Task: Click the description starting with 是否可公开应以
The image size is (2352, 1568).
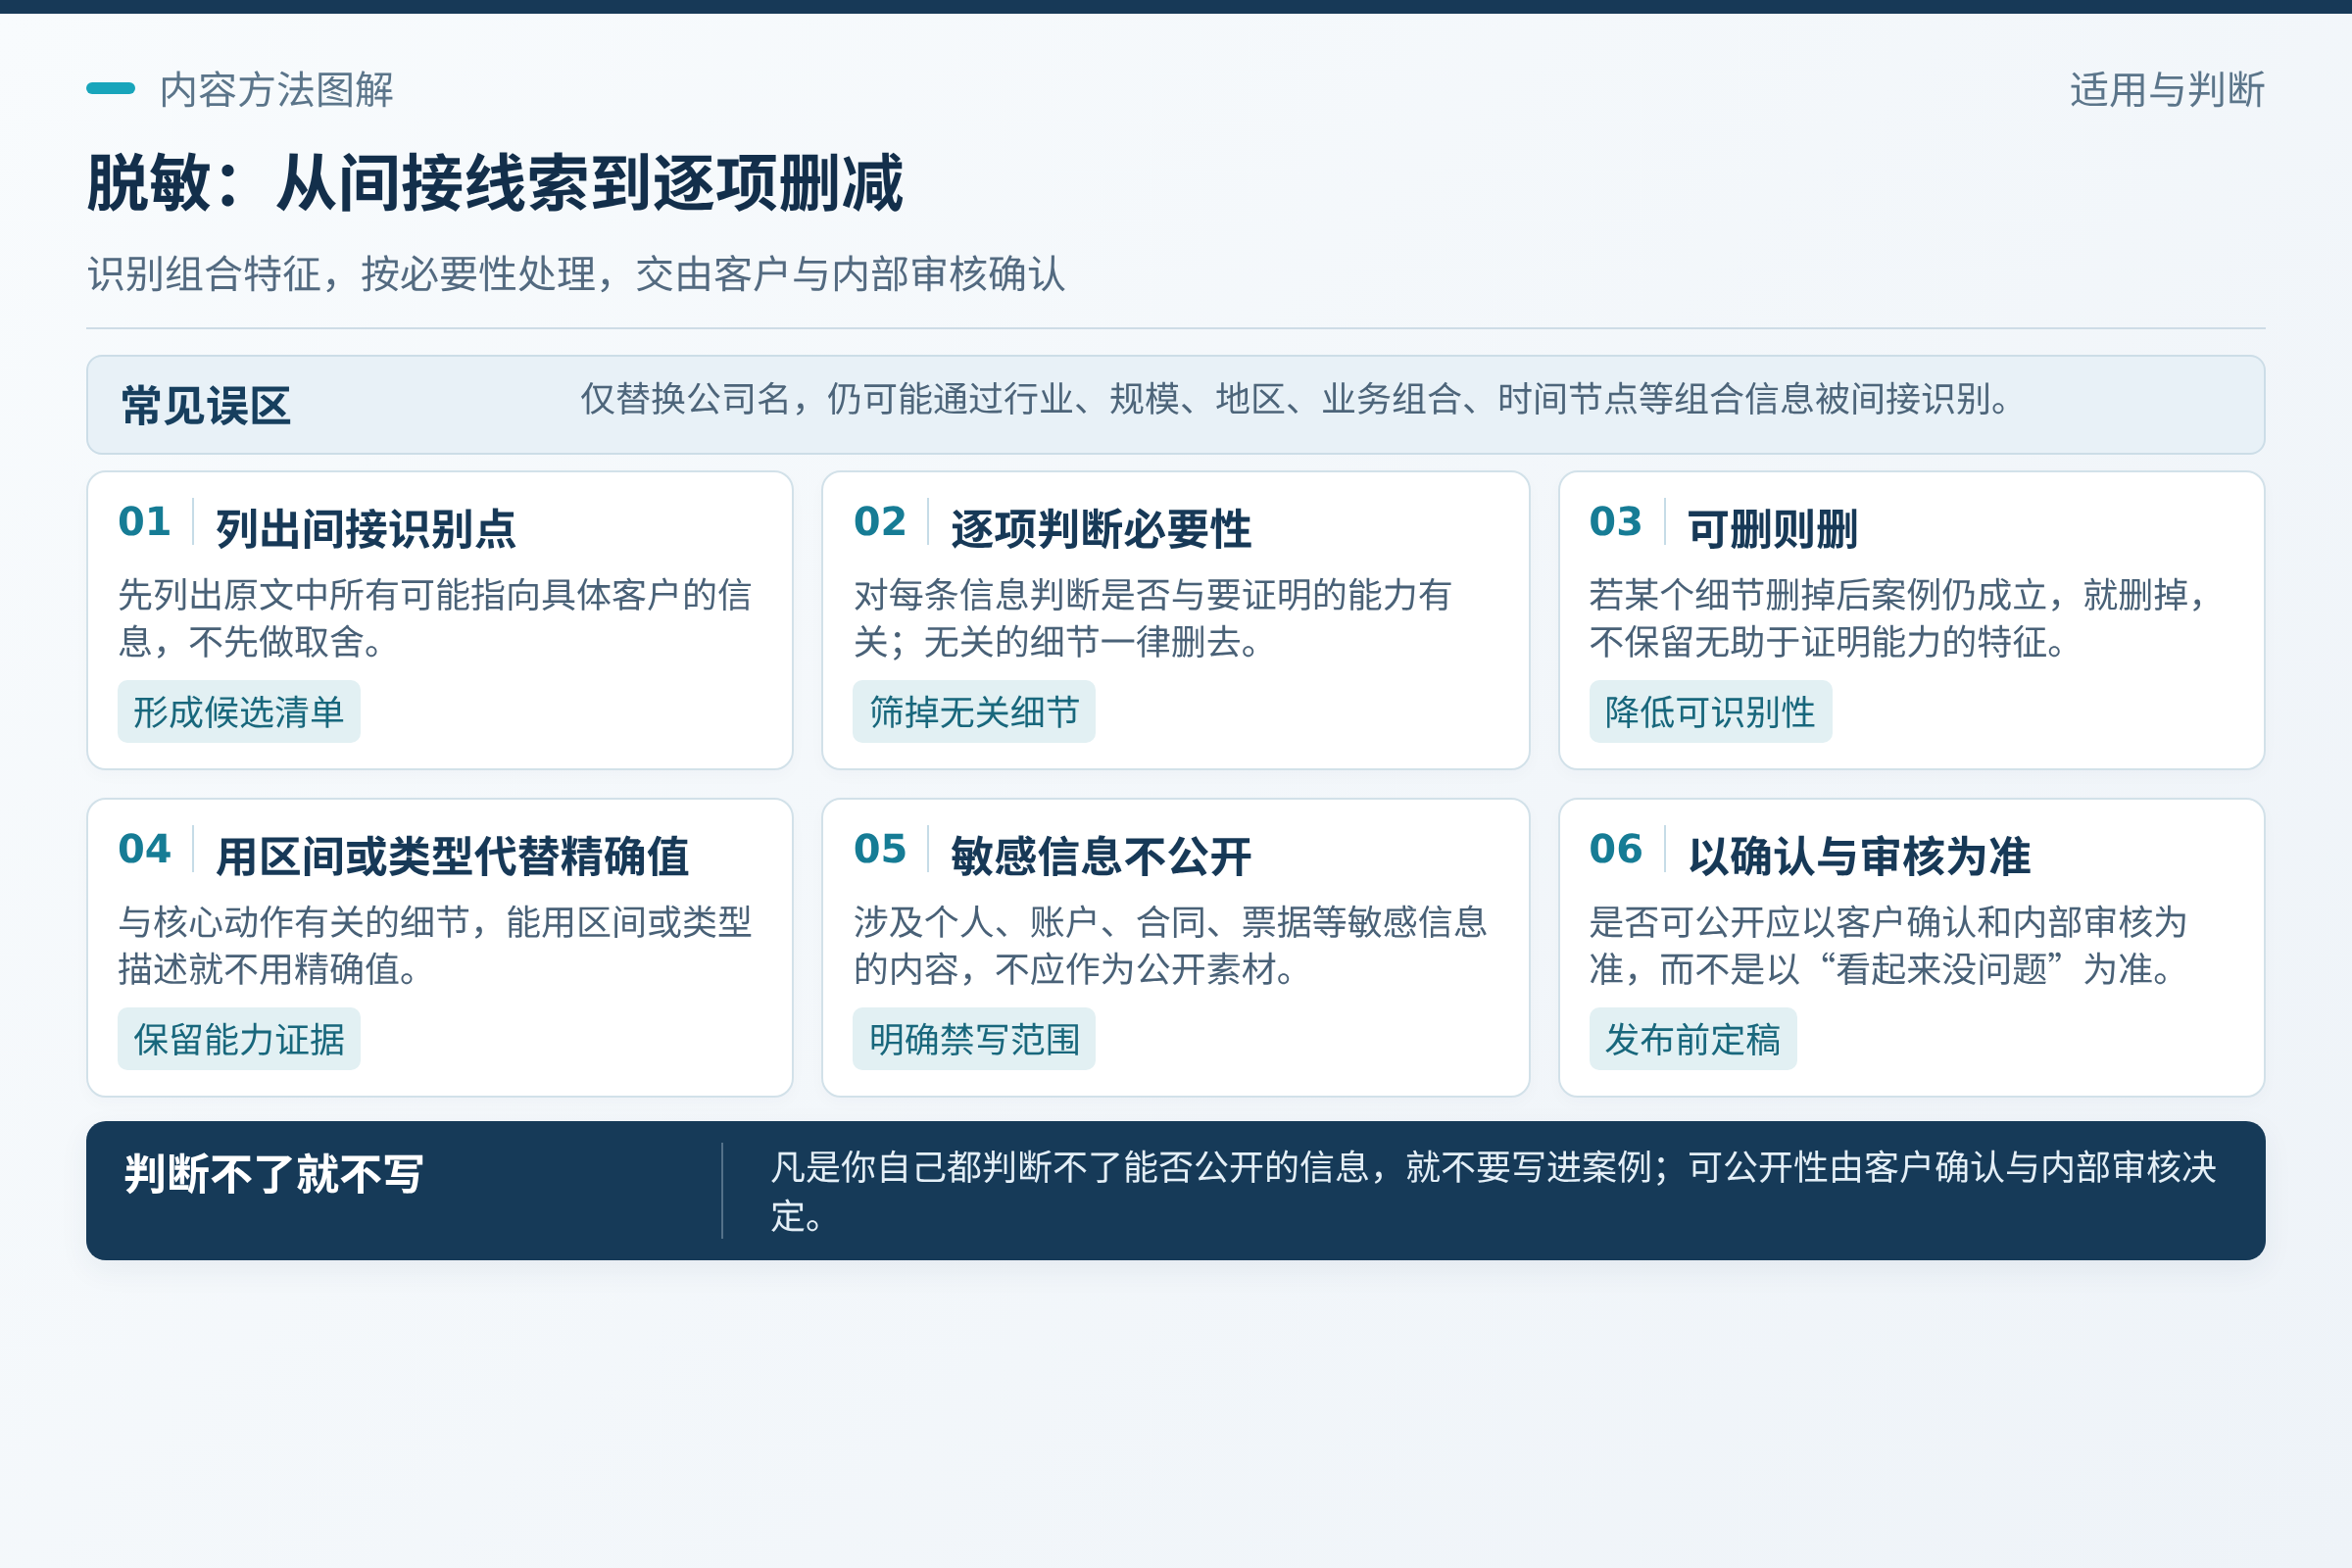Action: (1888, 945)
